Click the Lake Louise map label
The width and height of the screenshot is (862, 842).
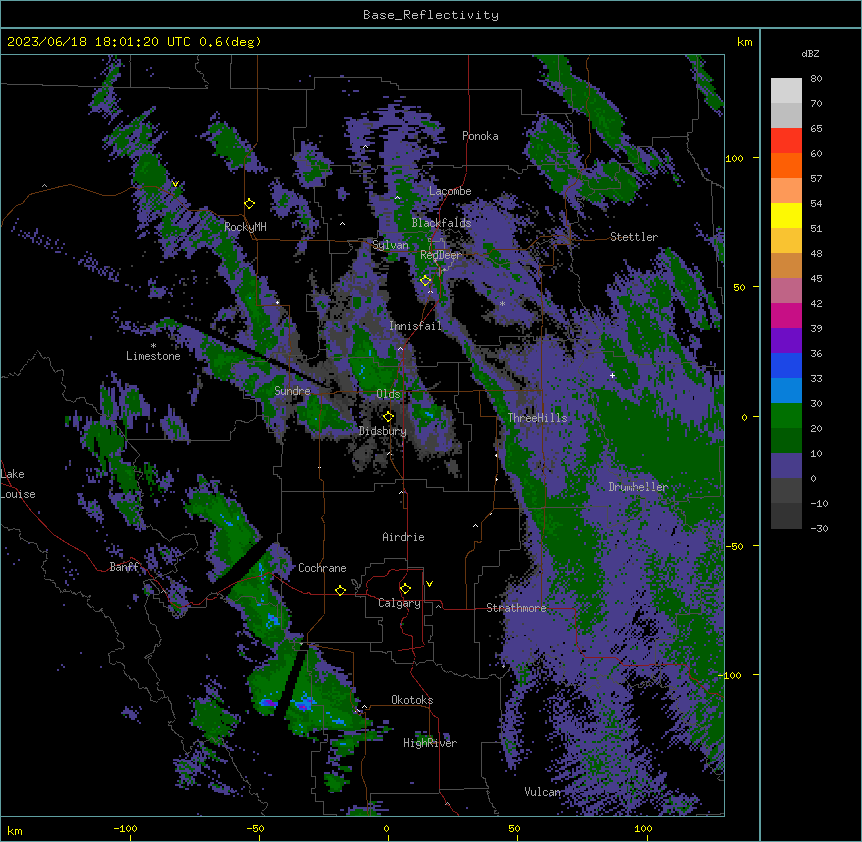coord(18,484)
